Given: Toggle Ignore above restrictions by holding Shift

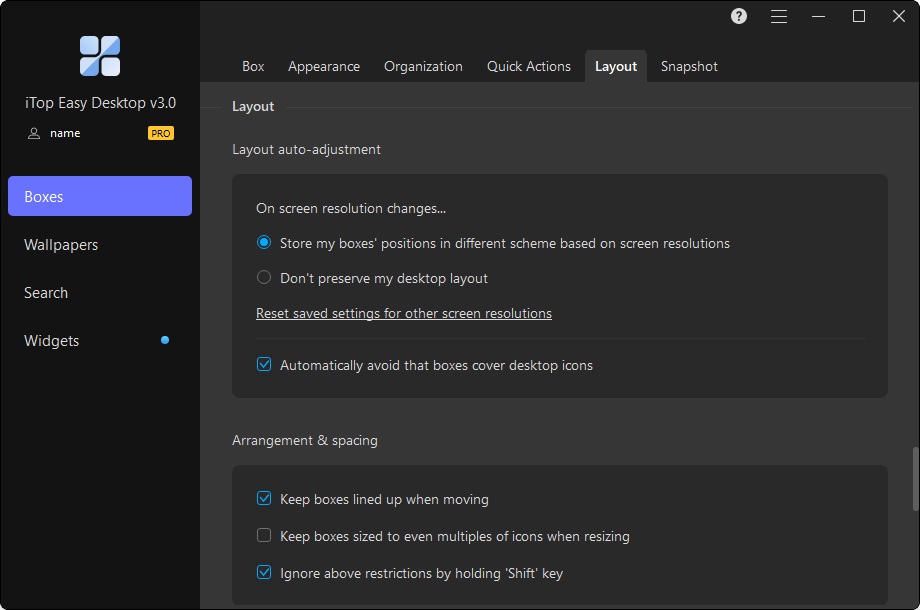Looking at the screenshot, I should click(264, 573).
